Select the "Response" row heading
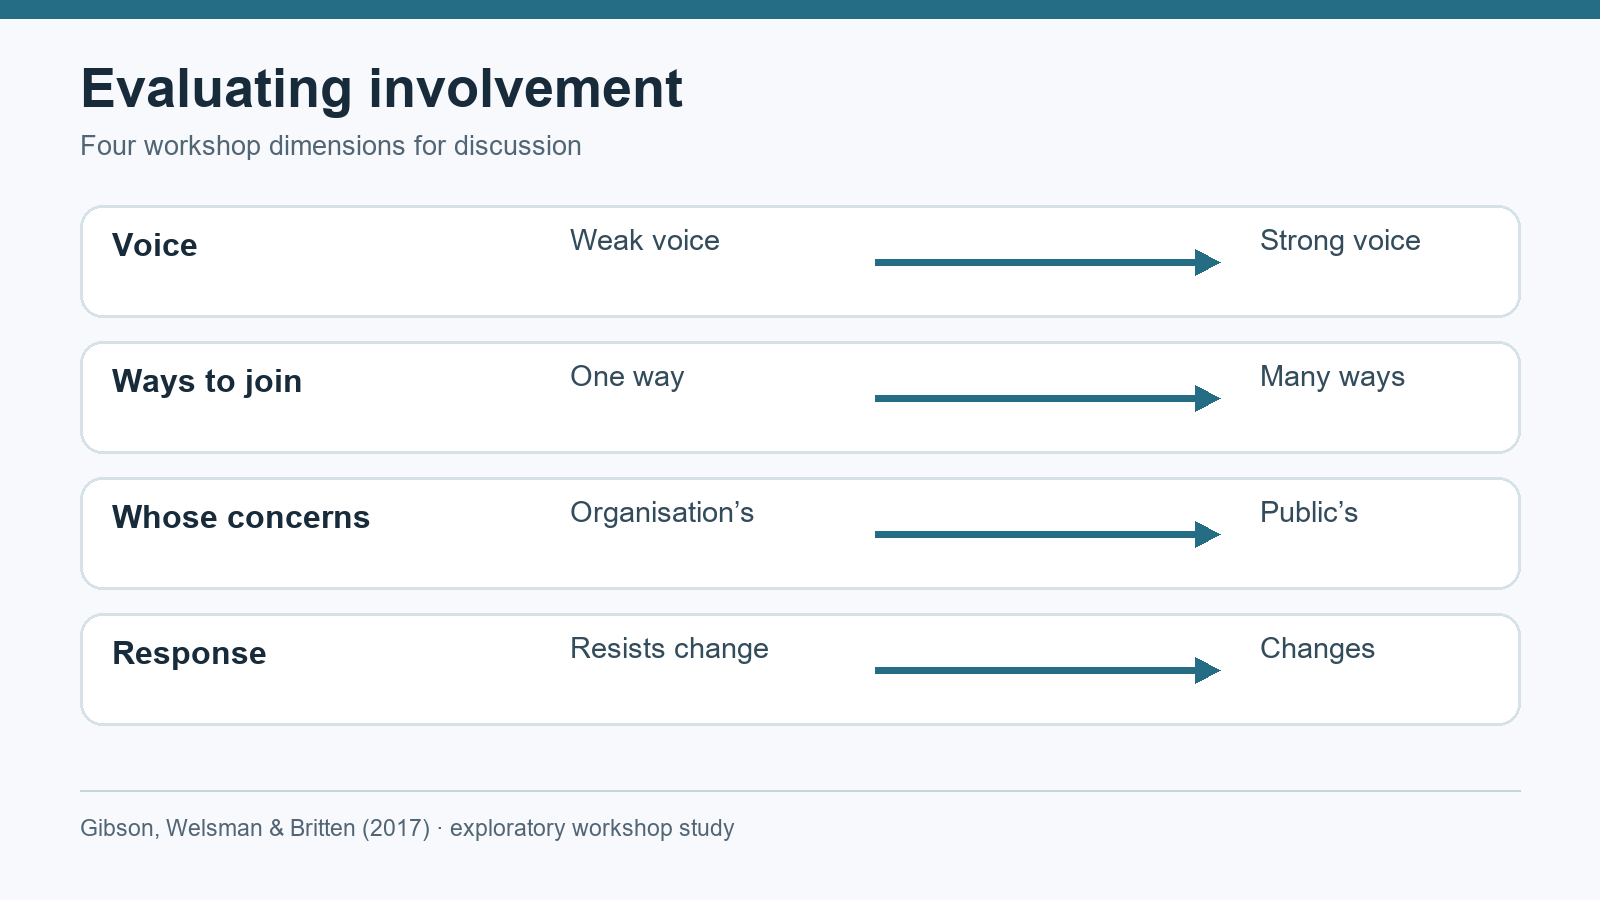Image resolution: width=1600 pixels, height=900 pixels. click(x=189, y=653)
